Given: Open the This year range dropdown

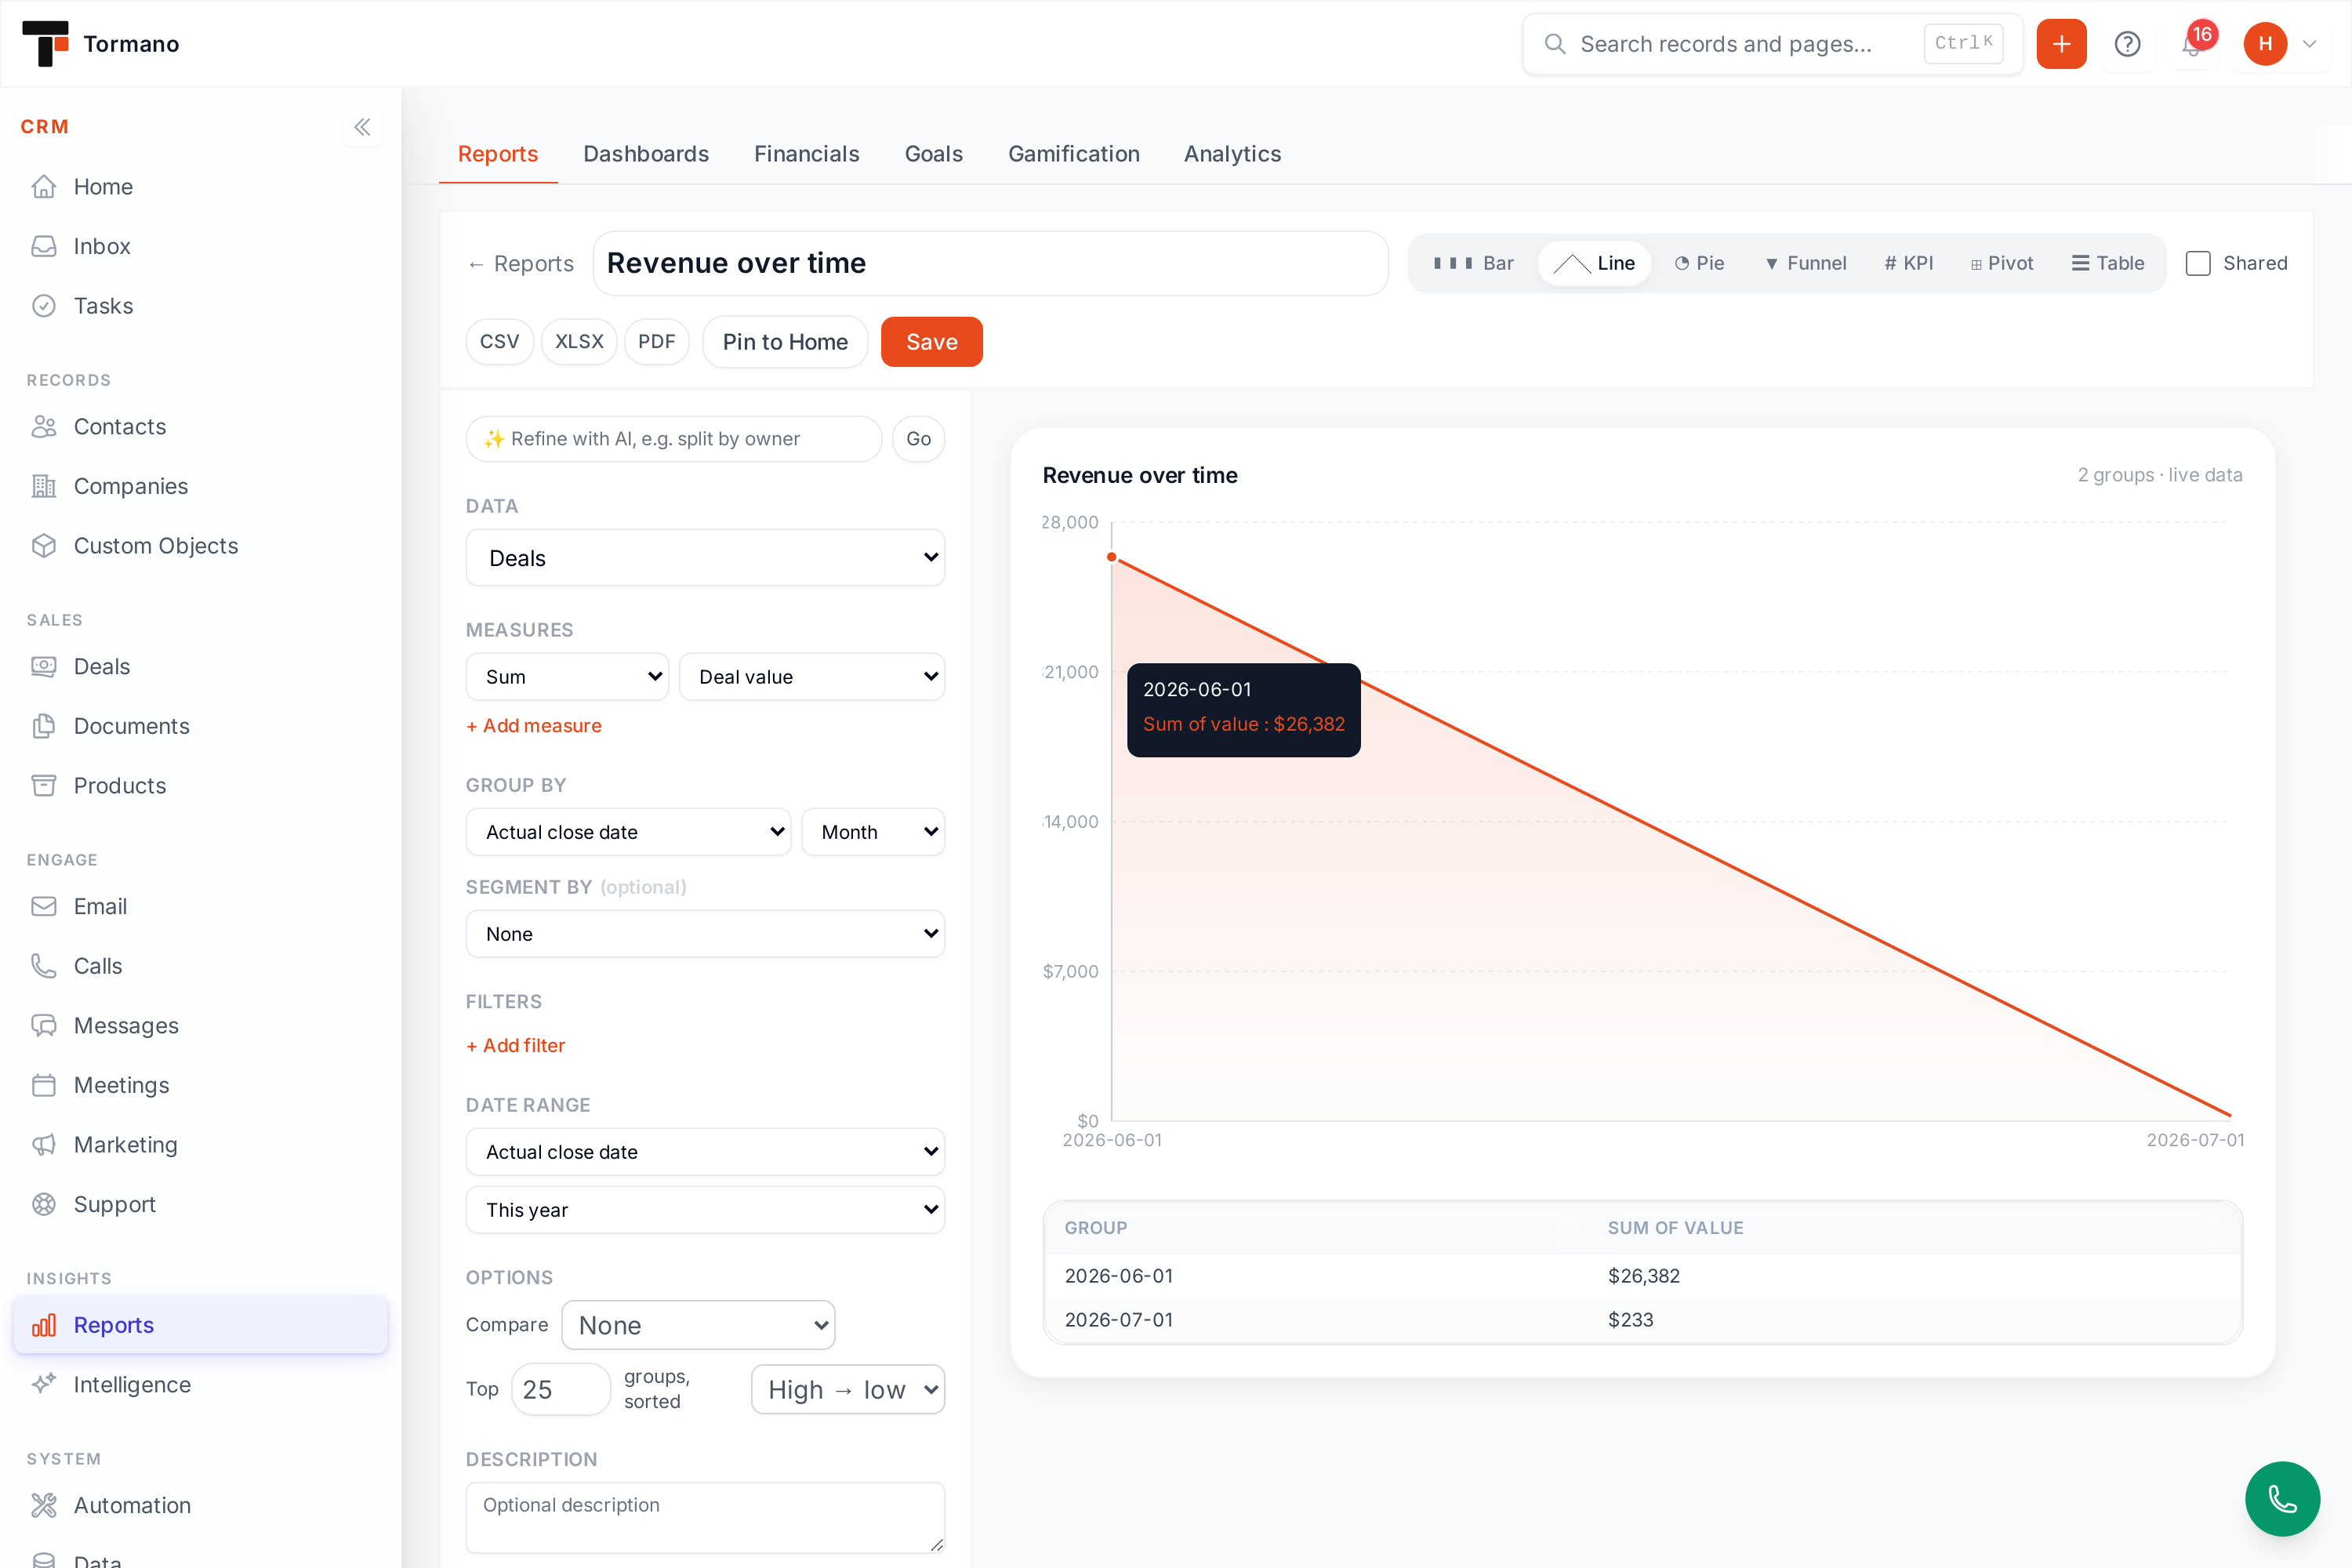Looking at the screenshot, I should [x=705, y=1210].
